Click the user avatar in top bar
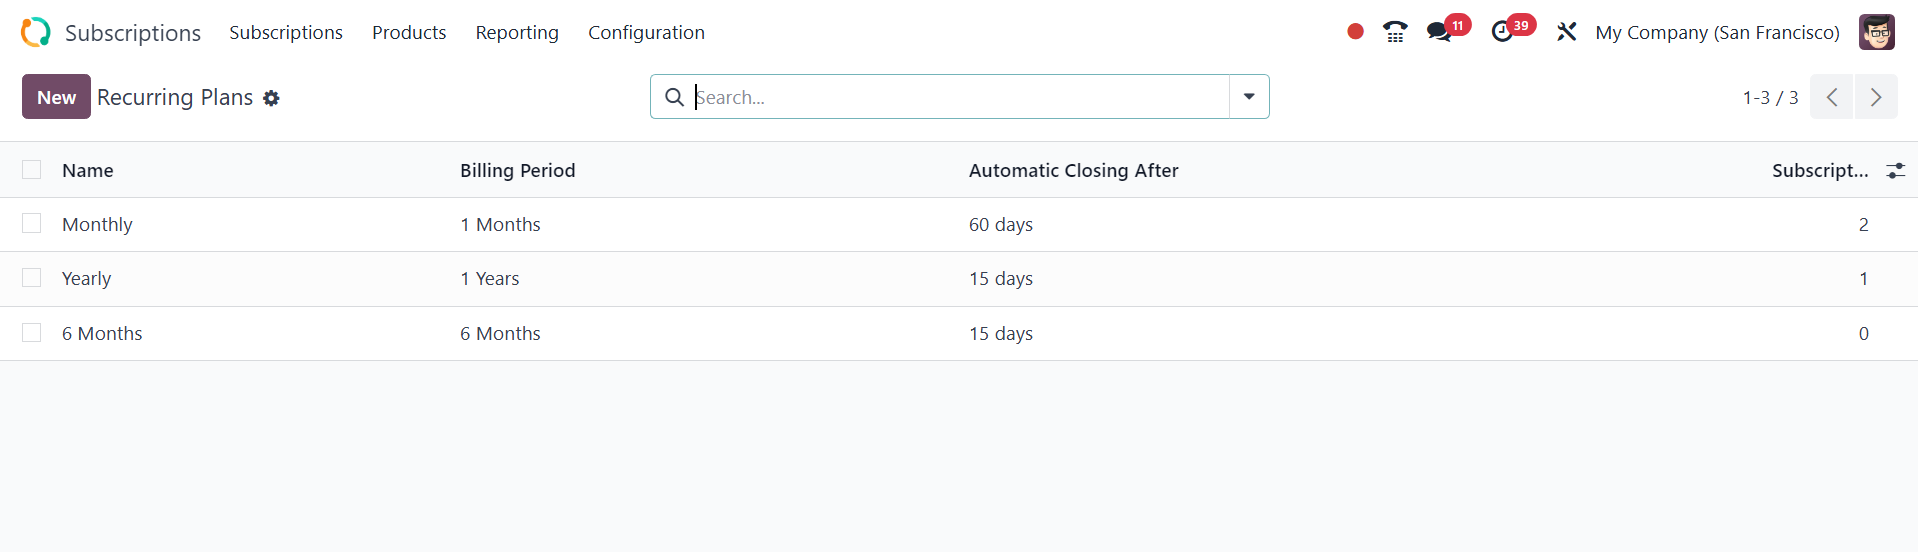The height and width of the screenshot is (552, 1918). coord(1876,32)
